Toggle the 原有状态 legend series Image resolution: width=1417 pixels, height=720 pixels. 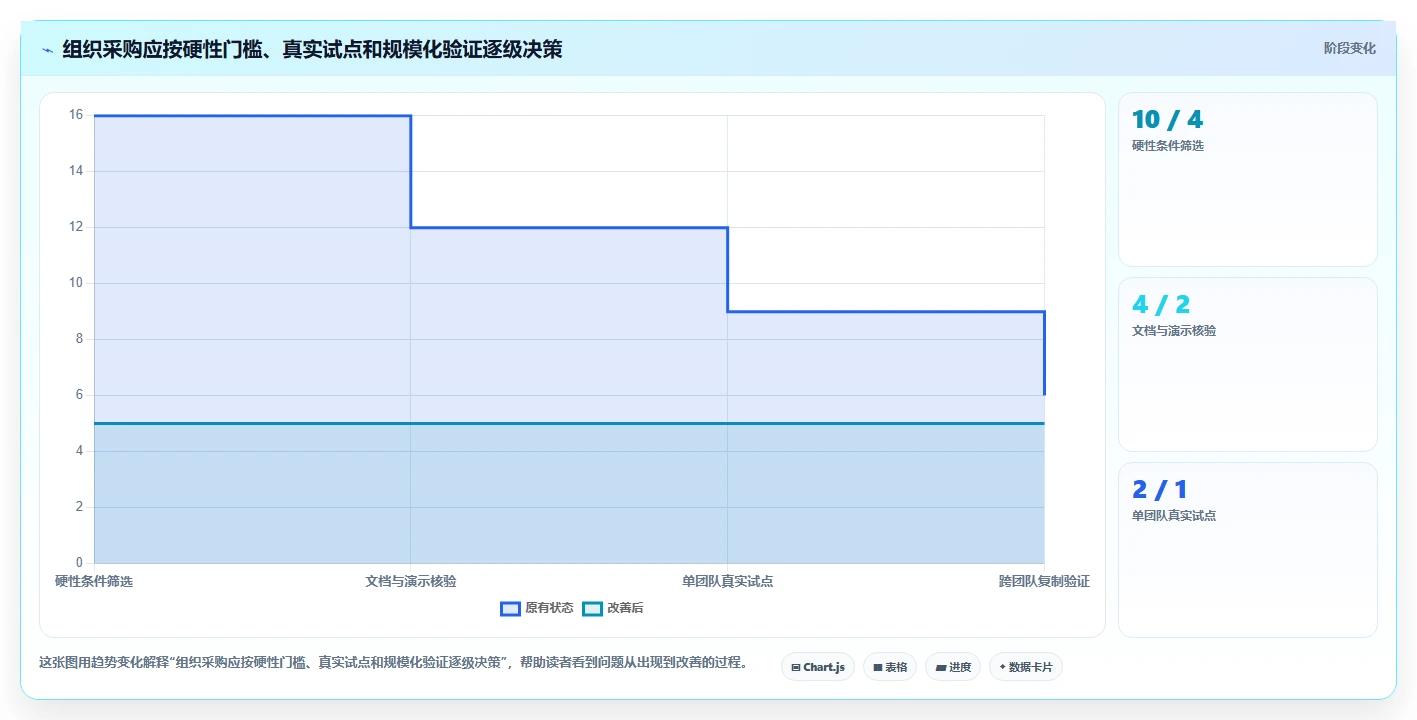pos(537,608)
